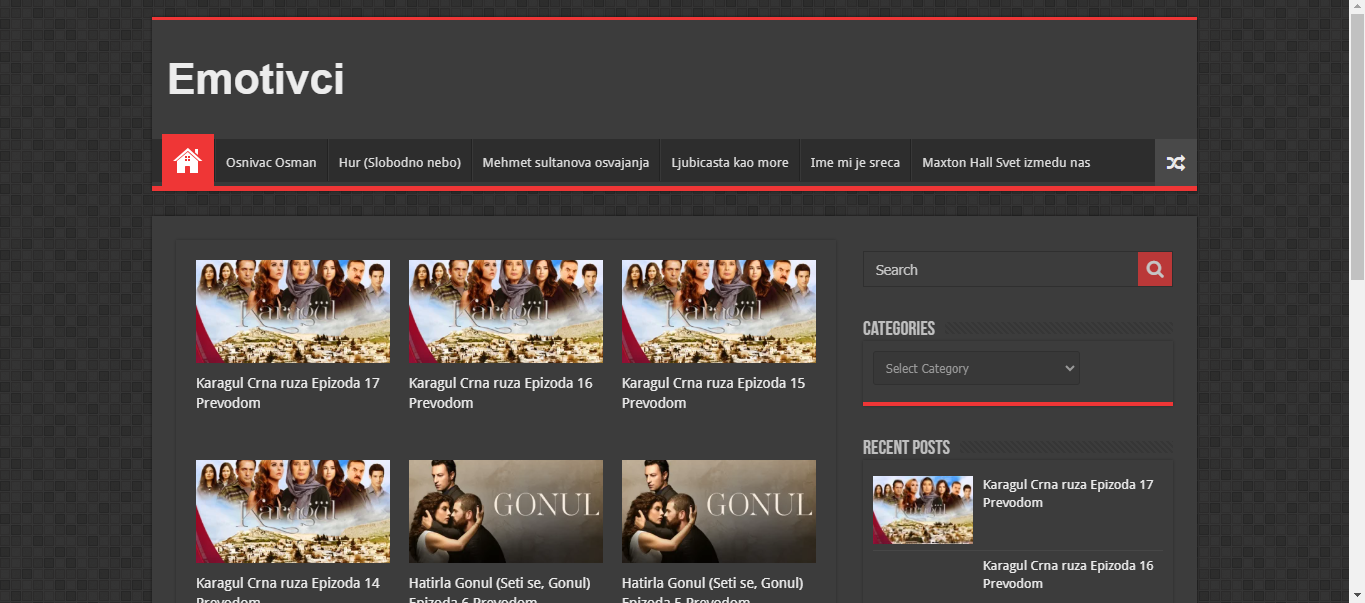The image size is (1365, 603).
Task: Open the Select Category dropdown
Action: (x=976, y=368)
